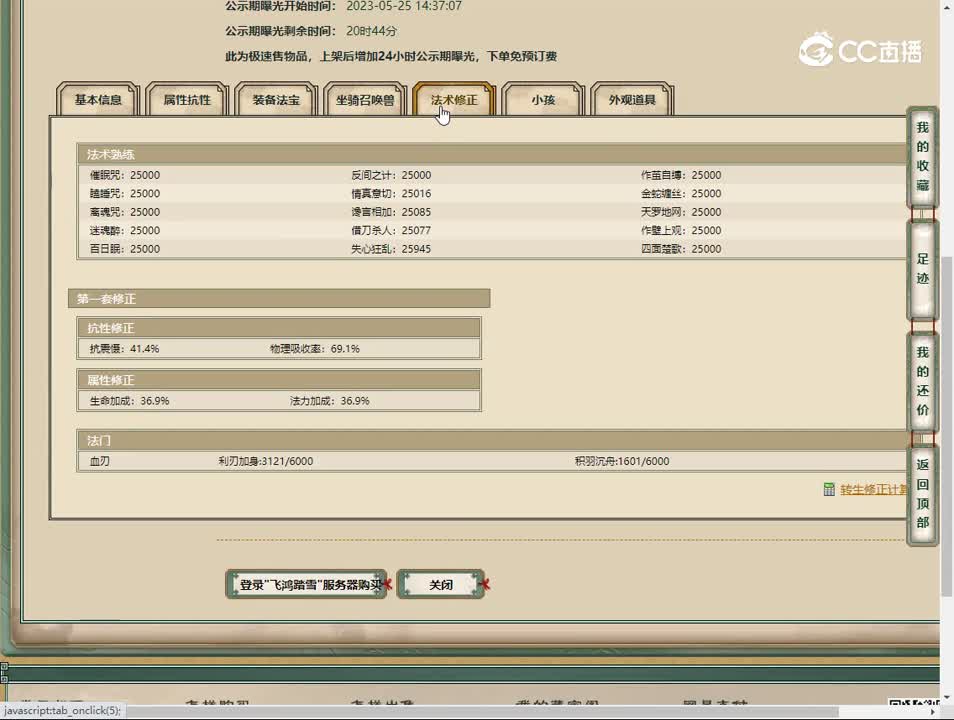Viewport: 954px width, 720px height.
Task: Open the 基本信息 tab
Action: pyautogui.click(x=98, y=100)
